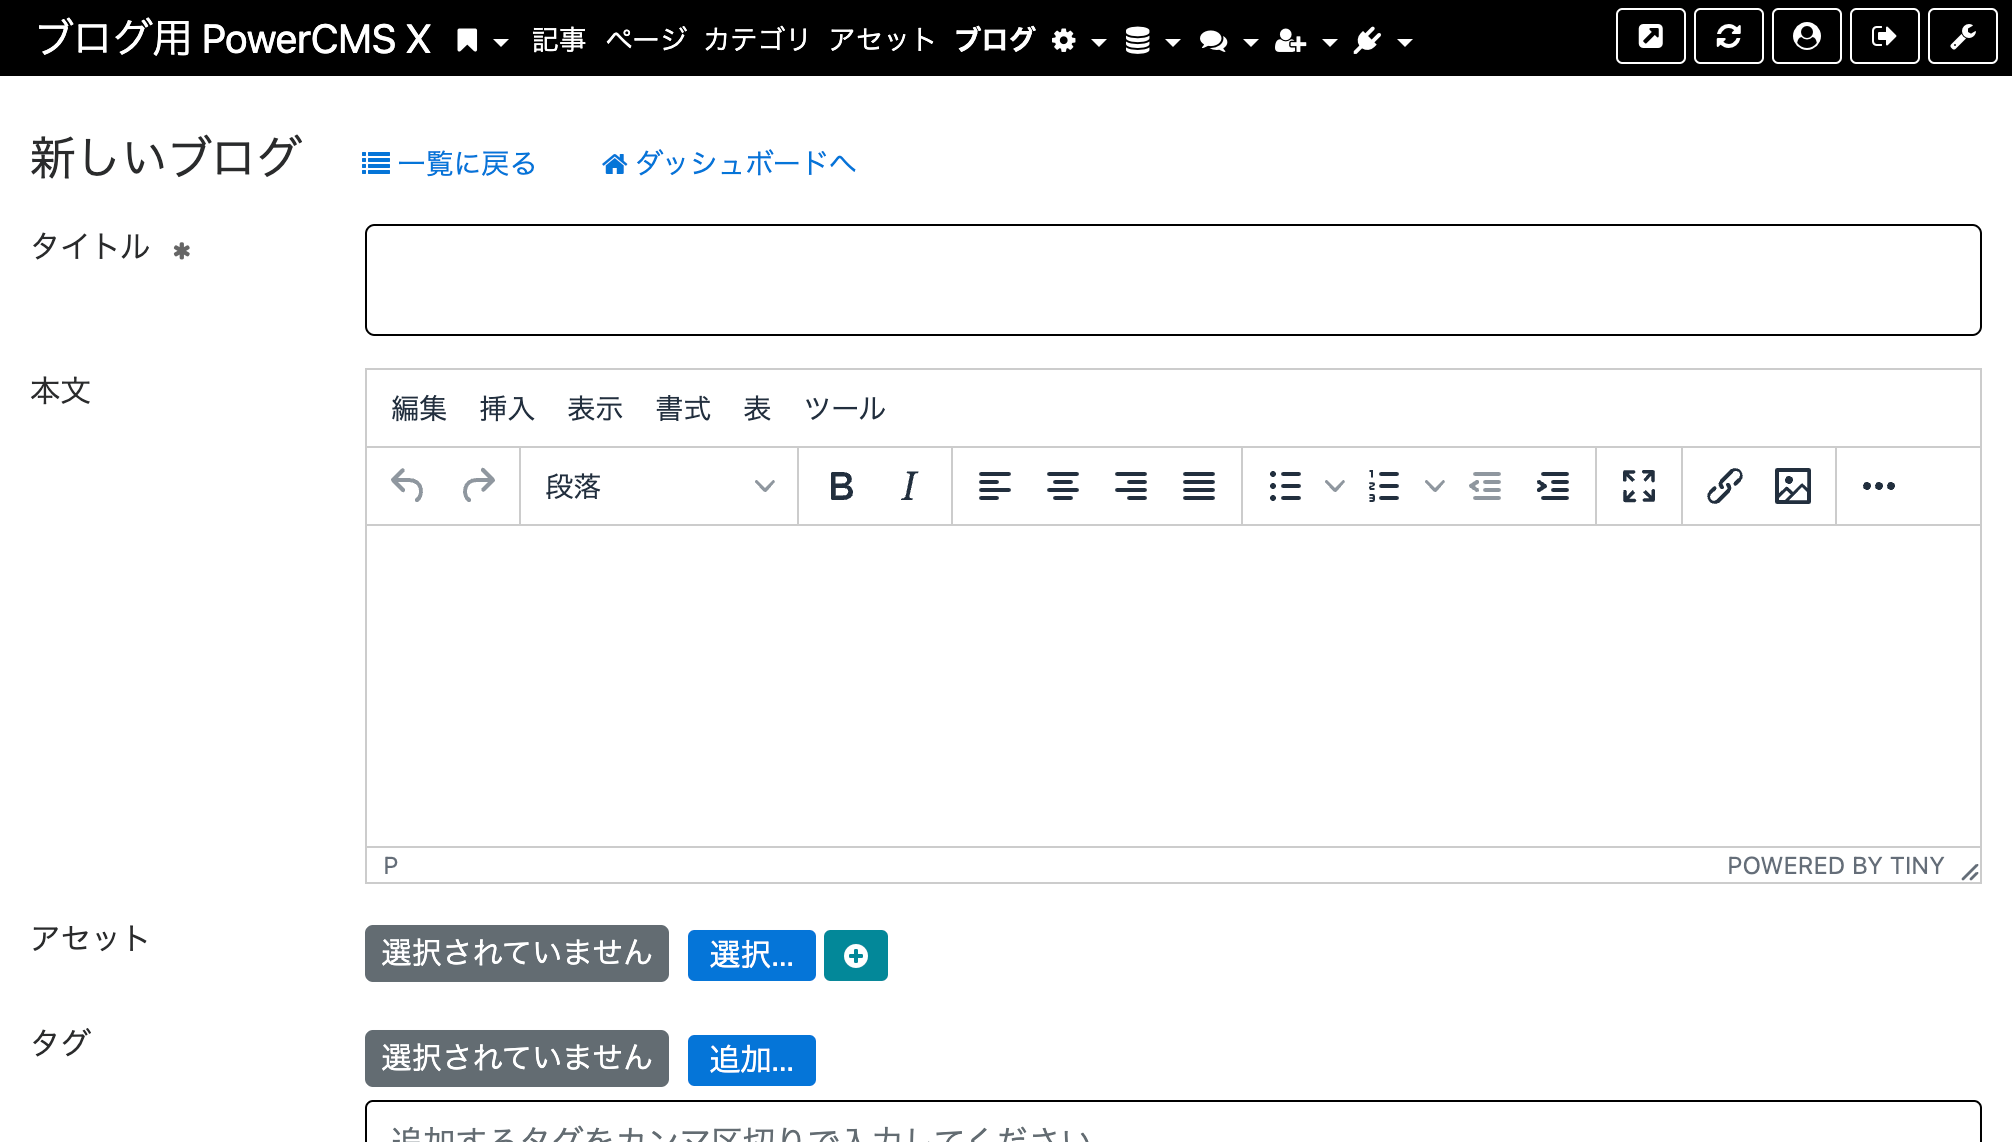This screenshot has width=2012, height=1142.
Task: Open the user profile icon button
Action: tap(1807, 37)
